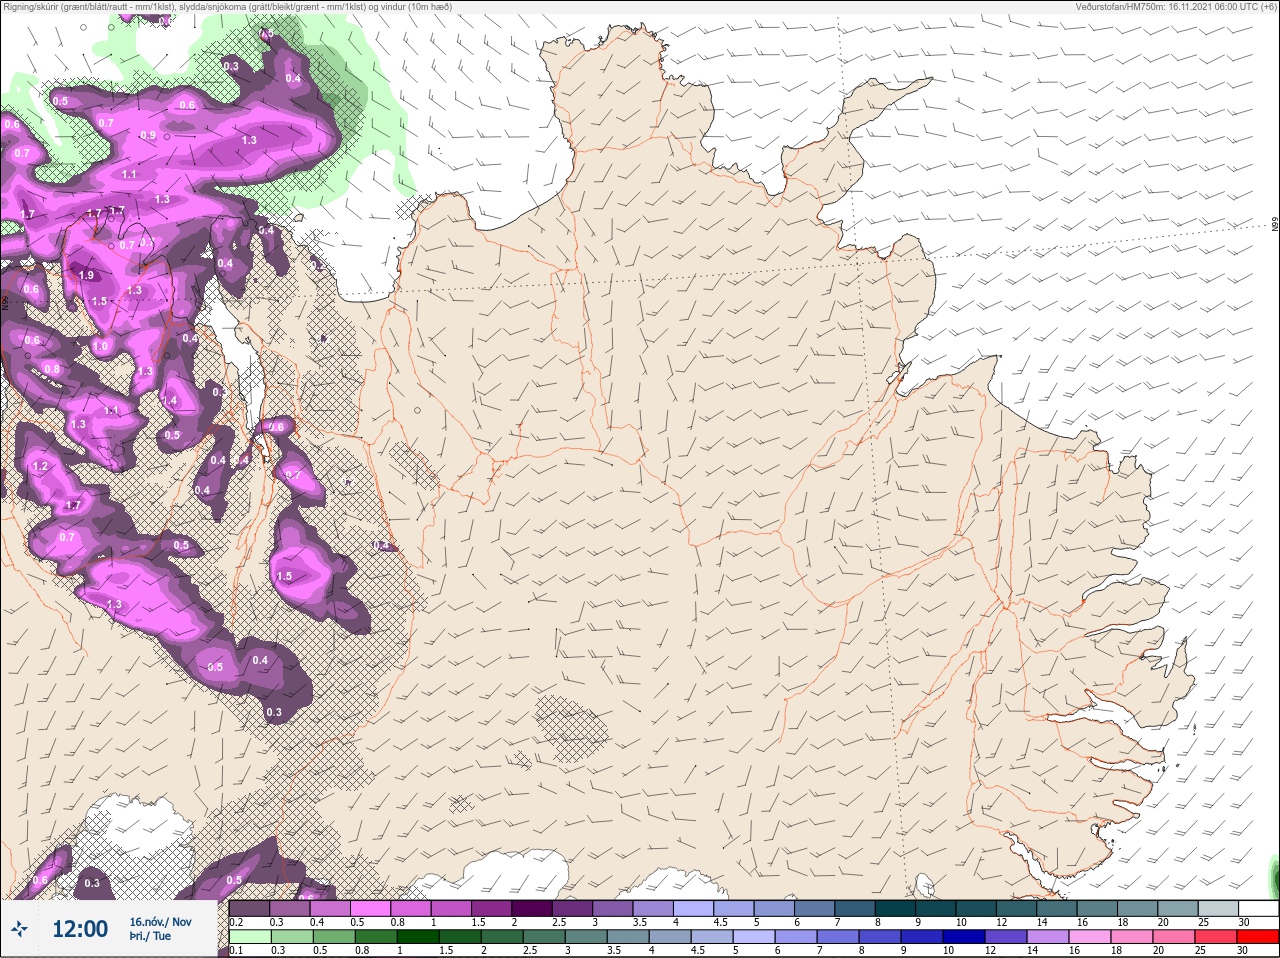Select upper legend swatch between 9 and 10

point(937,908)
